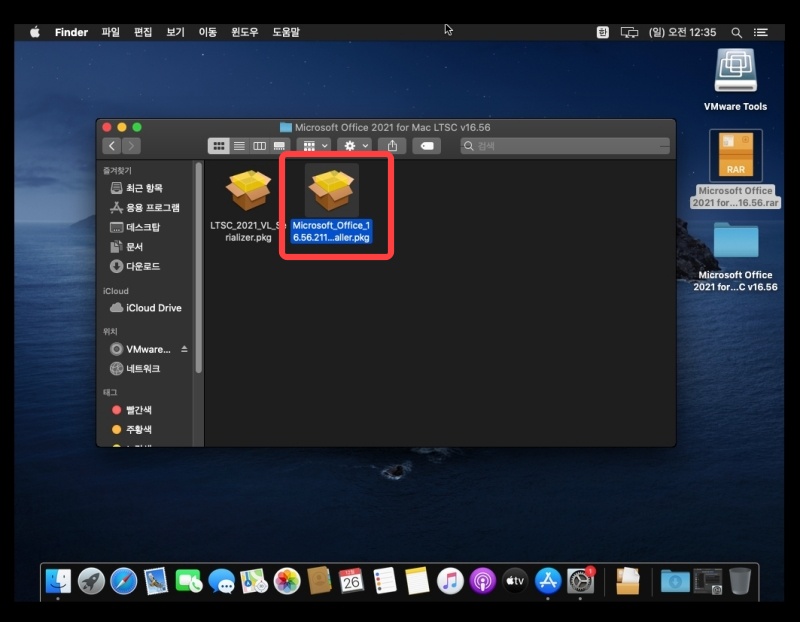Open Podcasts from the Dock
The image size is (800, 622).
pos(482,581)
